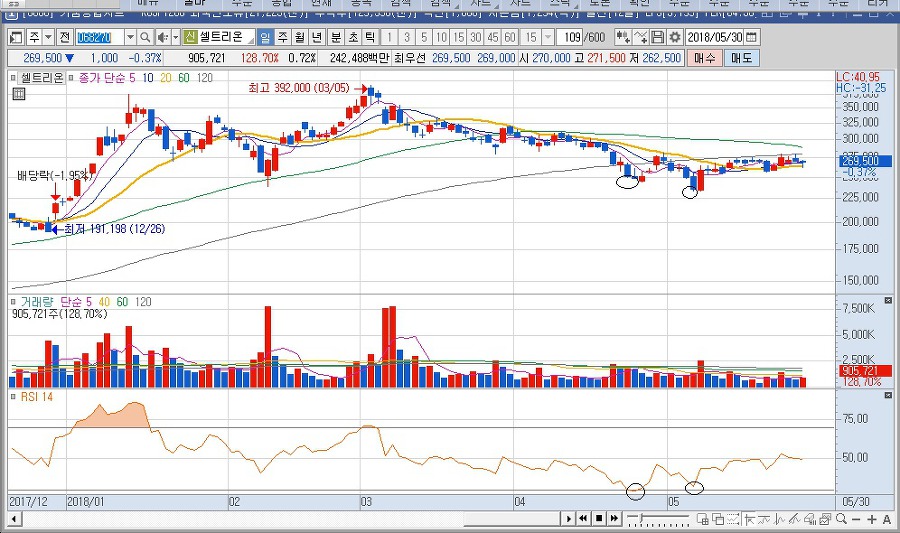The height and width of the screenshot is (533, 900).
Task: Click the zoom magnifier icon in bottom toolbar
Action: point(845,518)
